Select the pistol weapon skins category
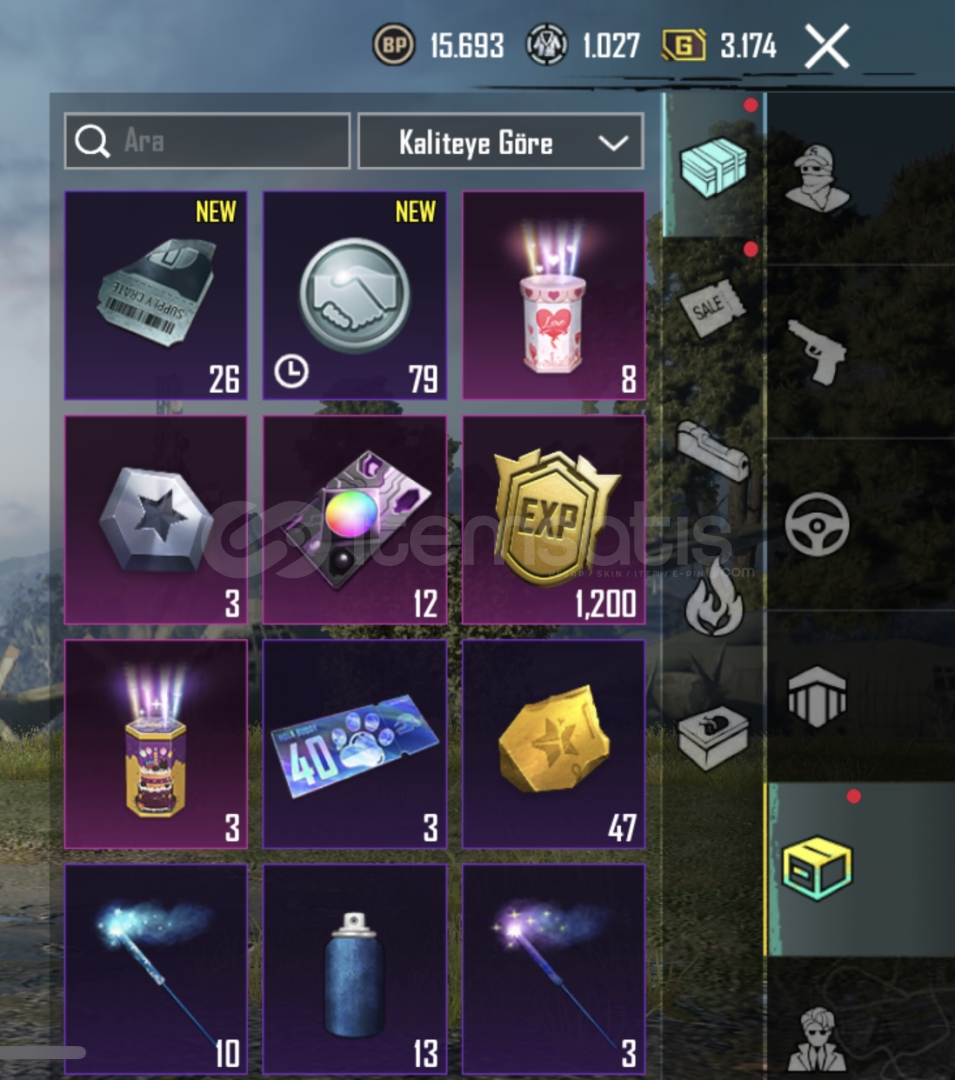Viewport: 955px width, 1080px height. (817, 351)
